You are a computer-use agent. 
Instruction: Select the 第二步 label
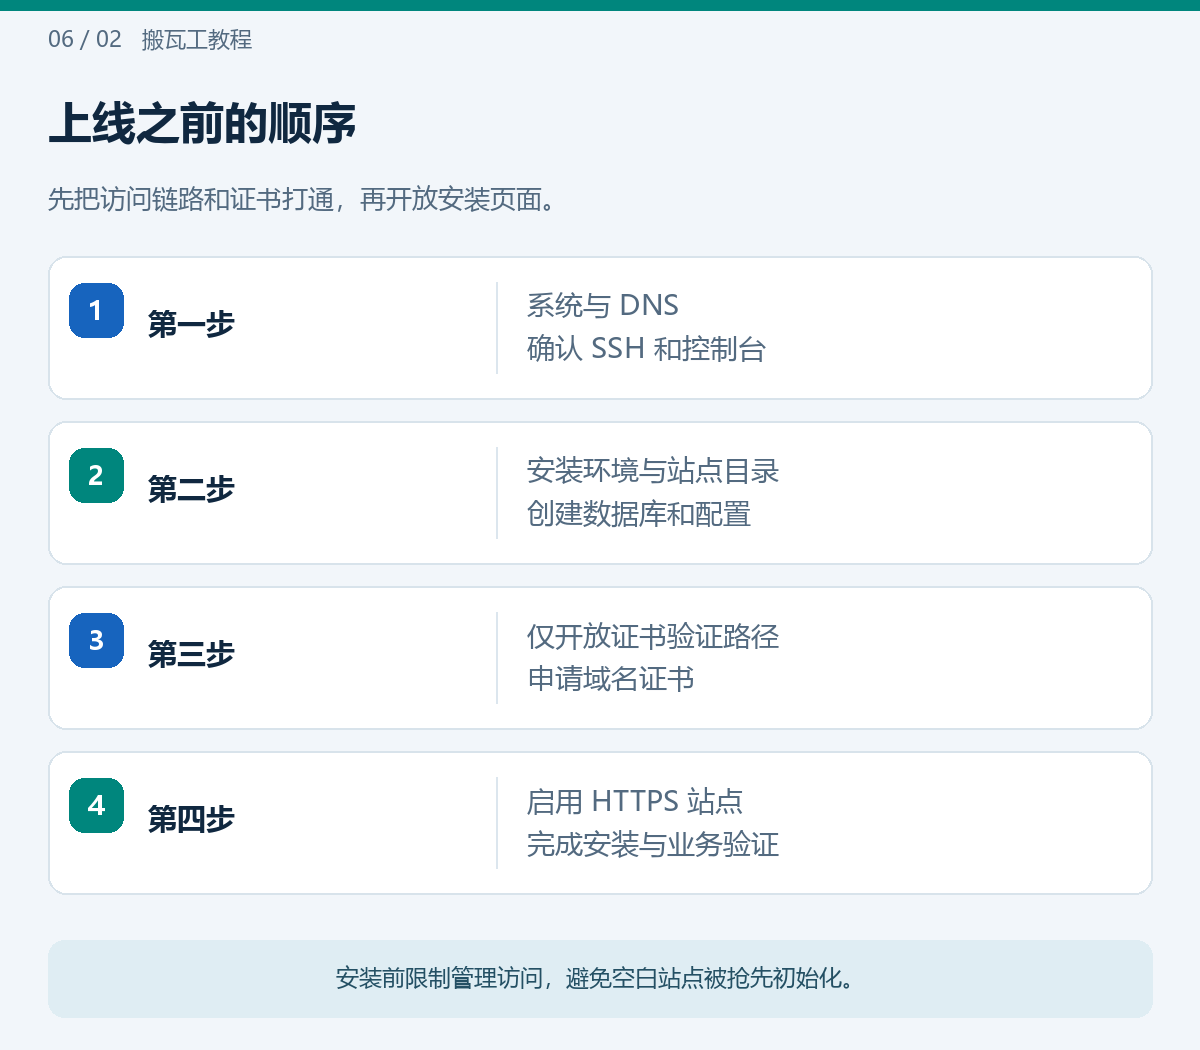(x=191, y=489)
